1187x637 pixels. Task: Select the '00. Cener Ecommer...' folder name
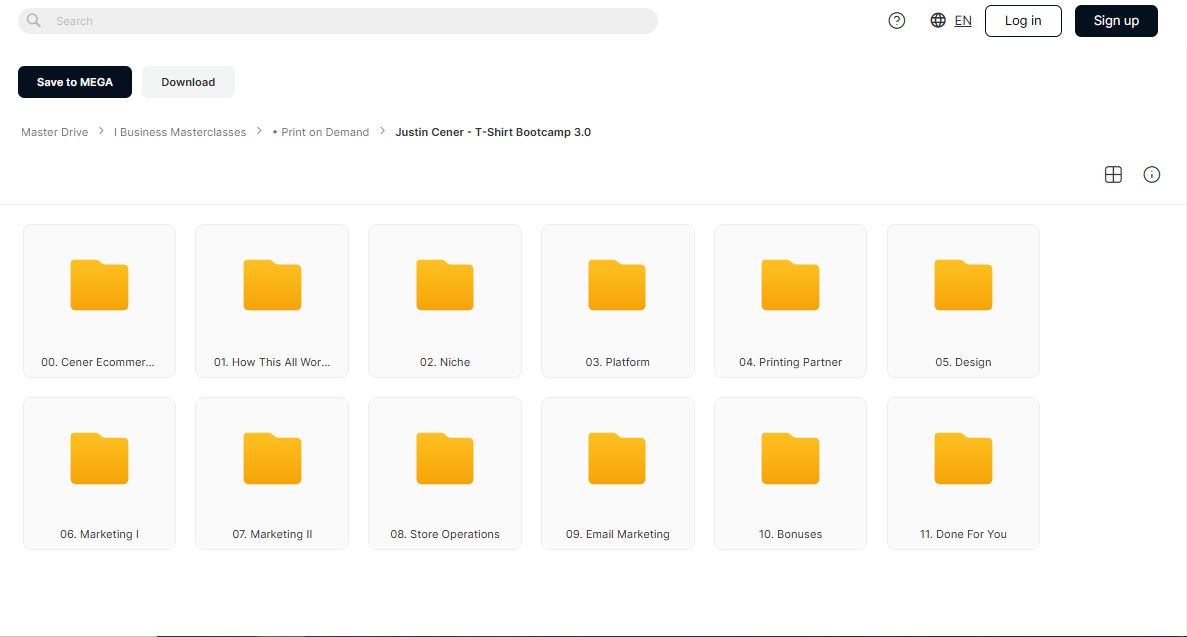click(98, 362)
